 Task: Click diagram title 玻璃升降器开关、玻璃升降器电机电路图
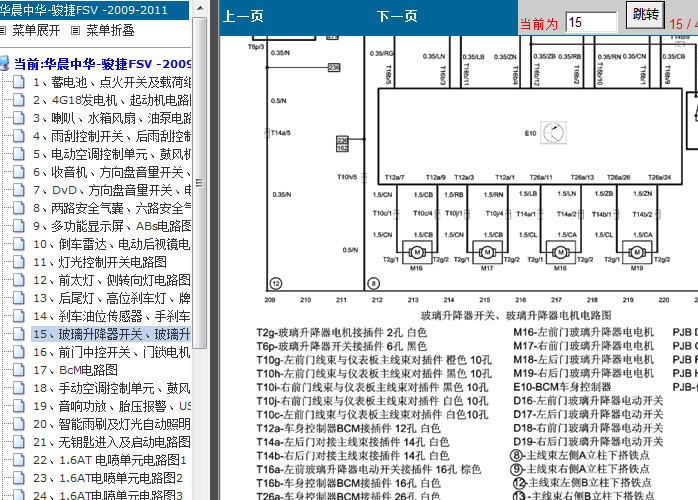516,316
